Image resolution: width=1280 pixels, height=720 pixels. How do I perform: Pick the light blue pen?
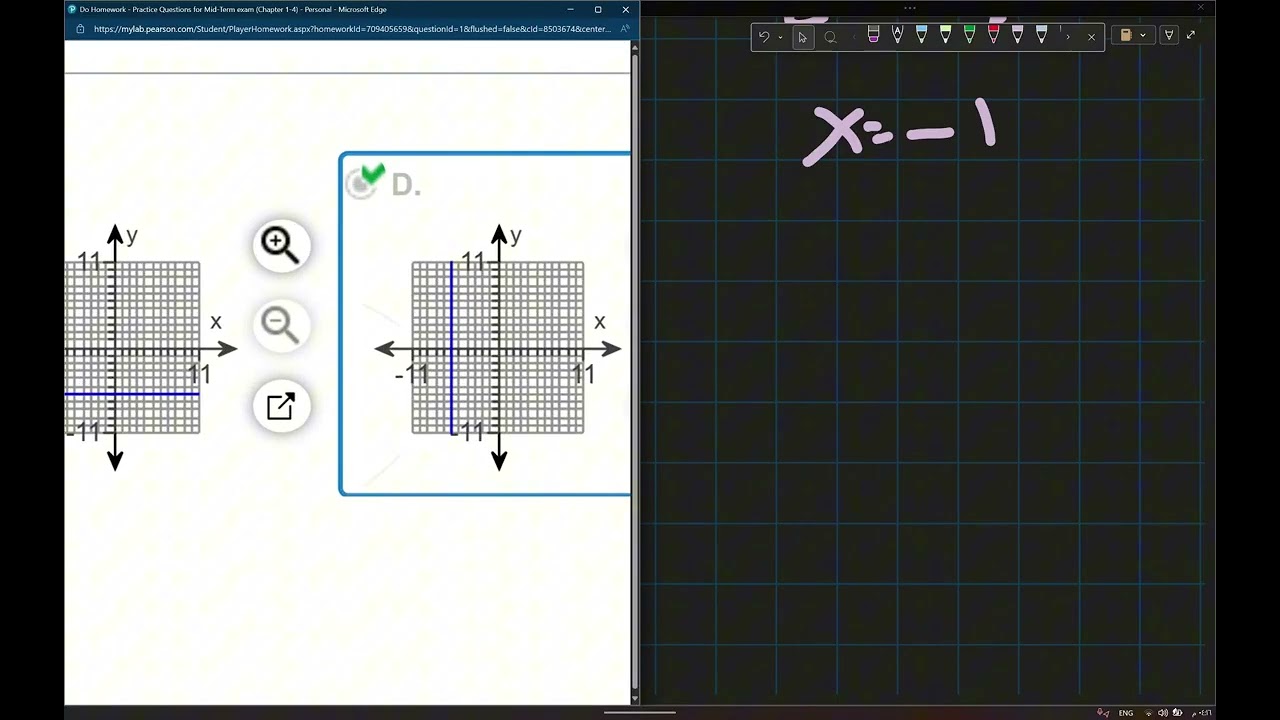[x=921, y=35]
